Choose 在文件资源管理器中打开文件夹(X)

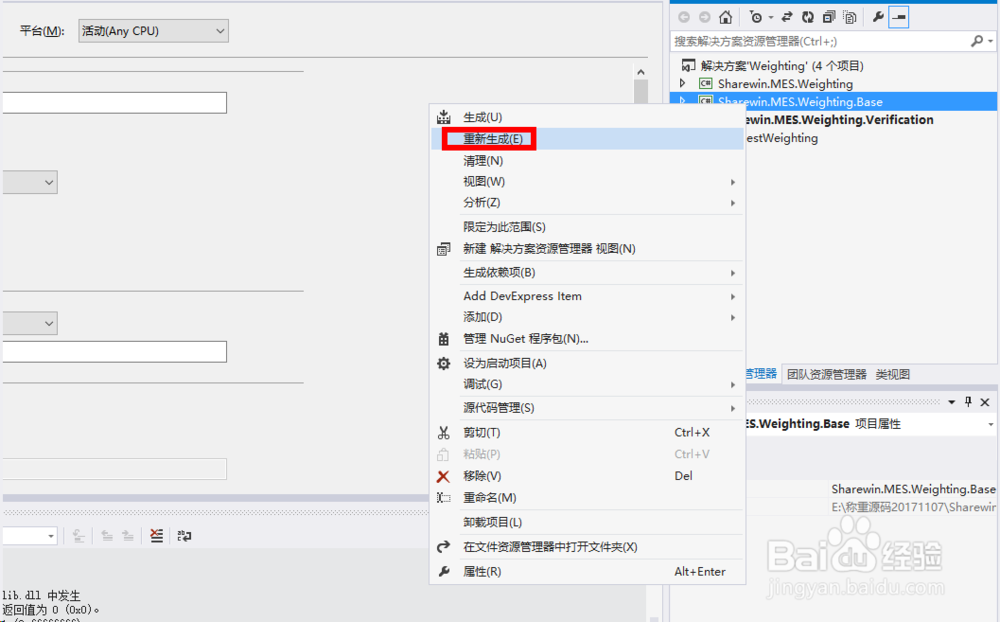[587, 547]
